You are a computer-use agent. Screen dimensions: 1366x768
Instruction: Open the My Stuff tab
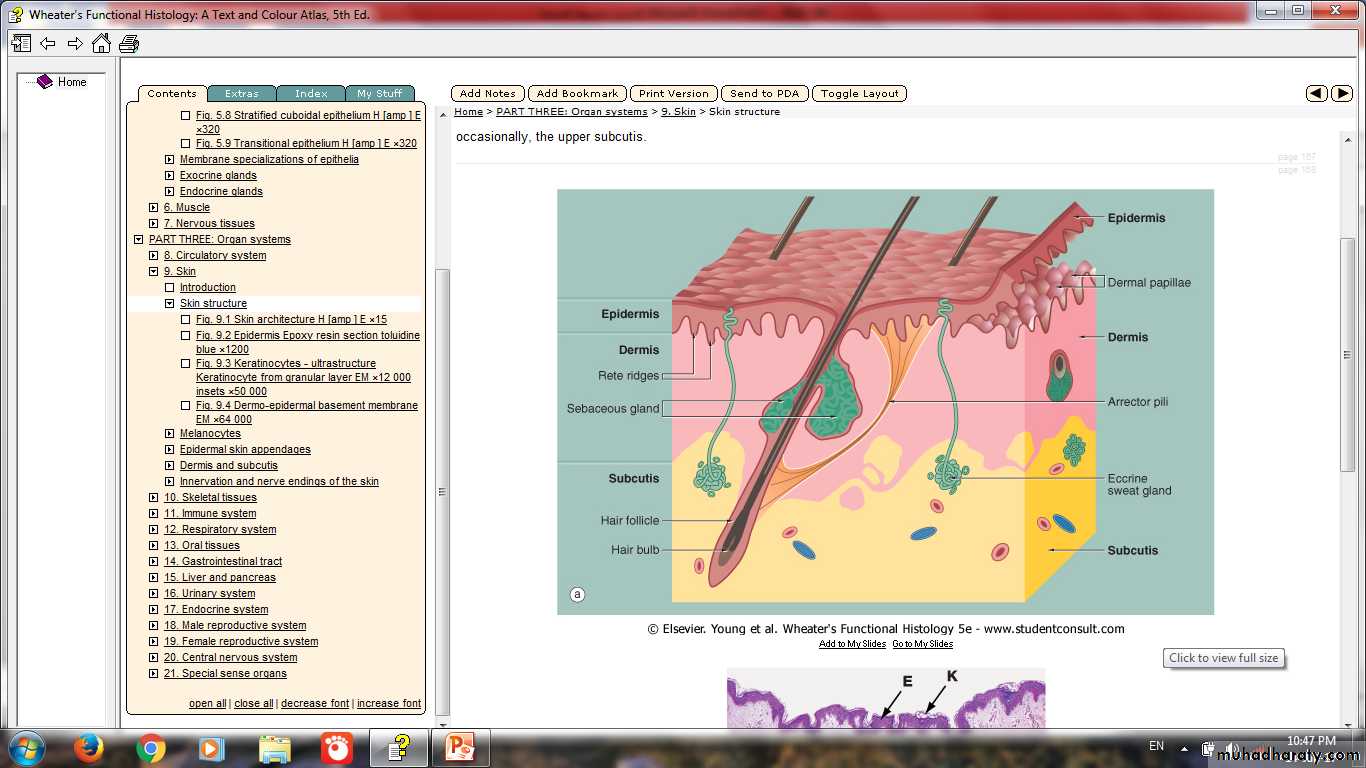click(x=379, y=93)
